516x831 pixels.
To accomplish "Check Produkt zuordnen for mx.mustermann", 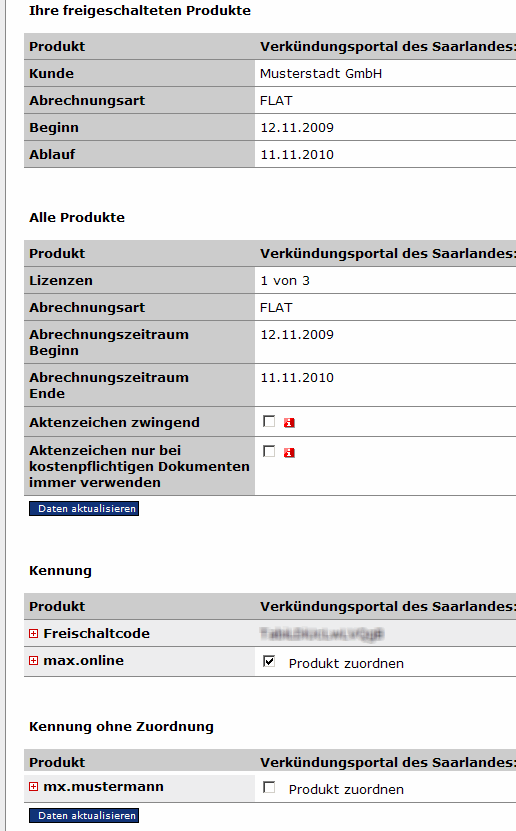I will click(x=269, y=787).
